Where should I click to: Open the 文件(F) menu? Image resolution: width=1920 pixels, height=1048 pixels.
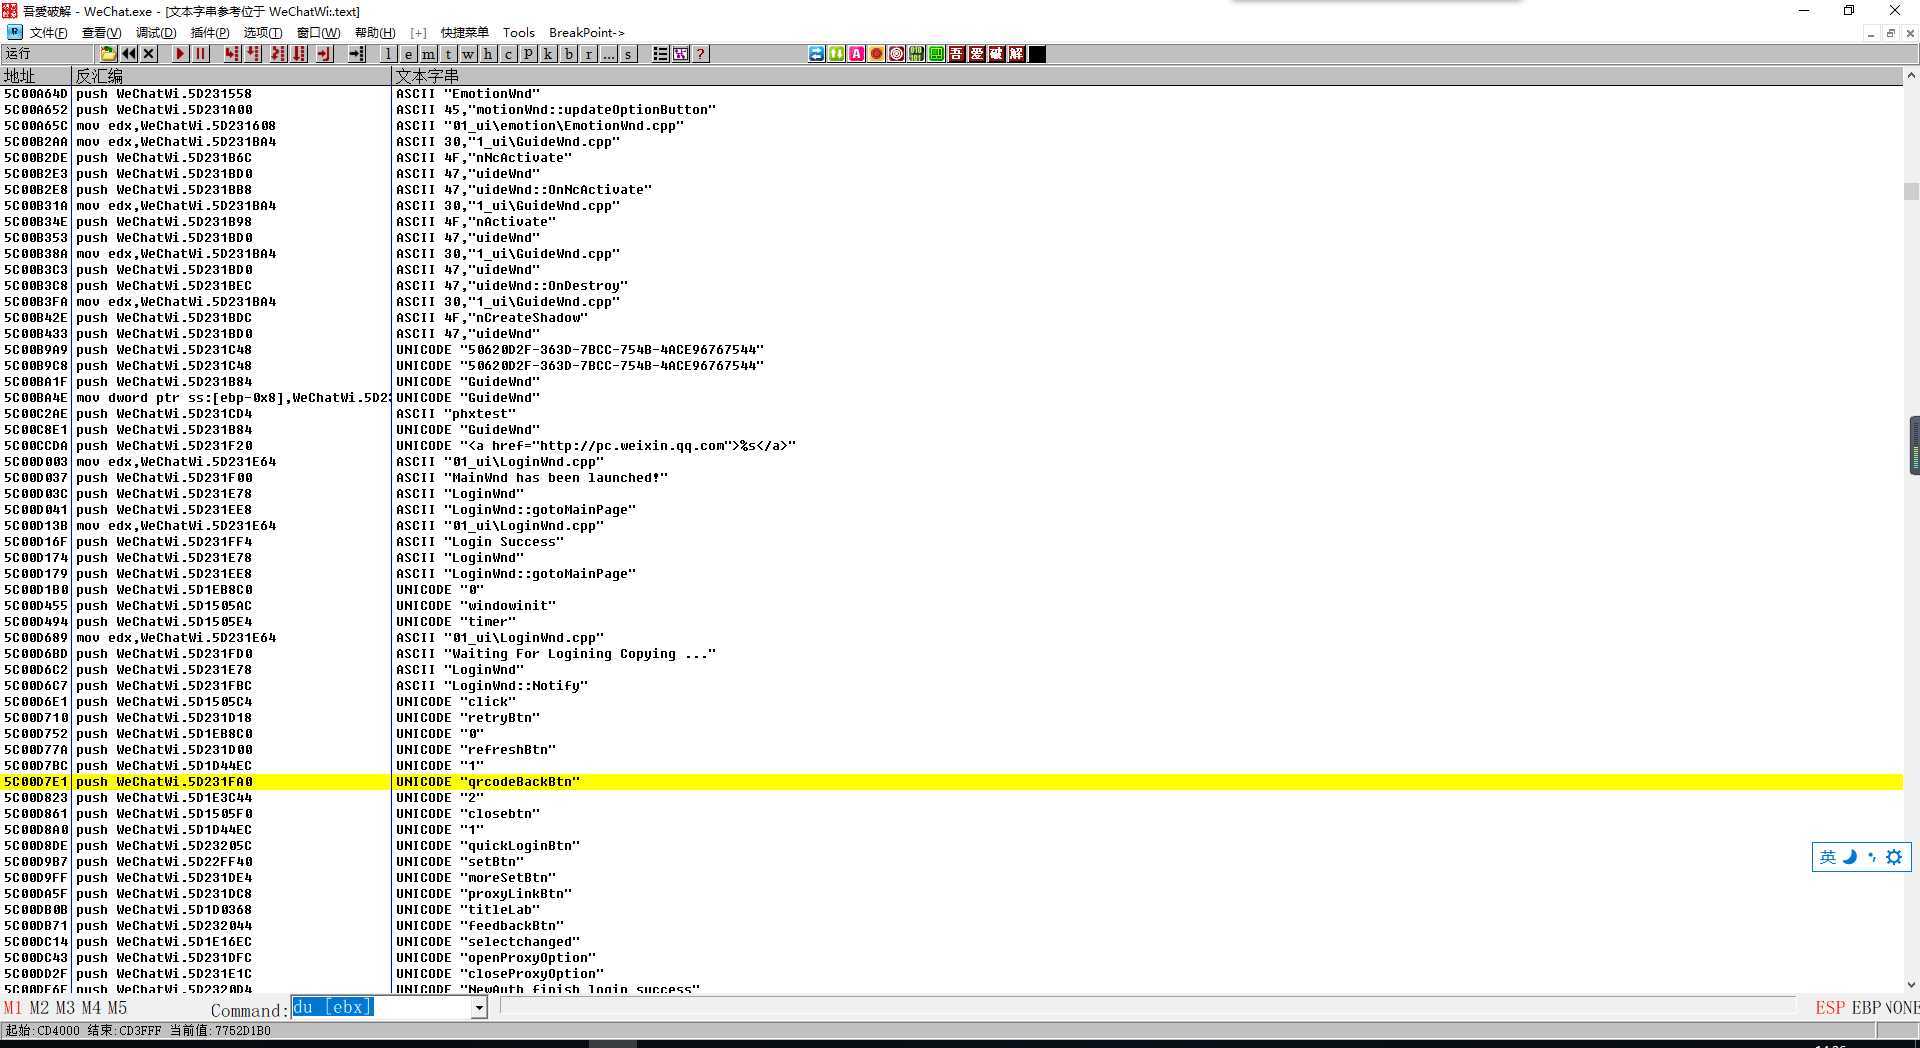coord(48,33)
